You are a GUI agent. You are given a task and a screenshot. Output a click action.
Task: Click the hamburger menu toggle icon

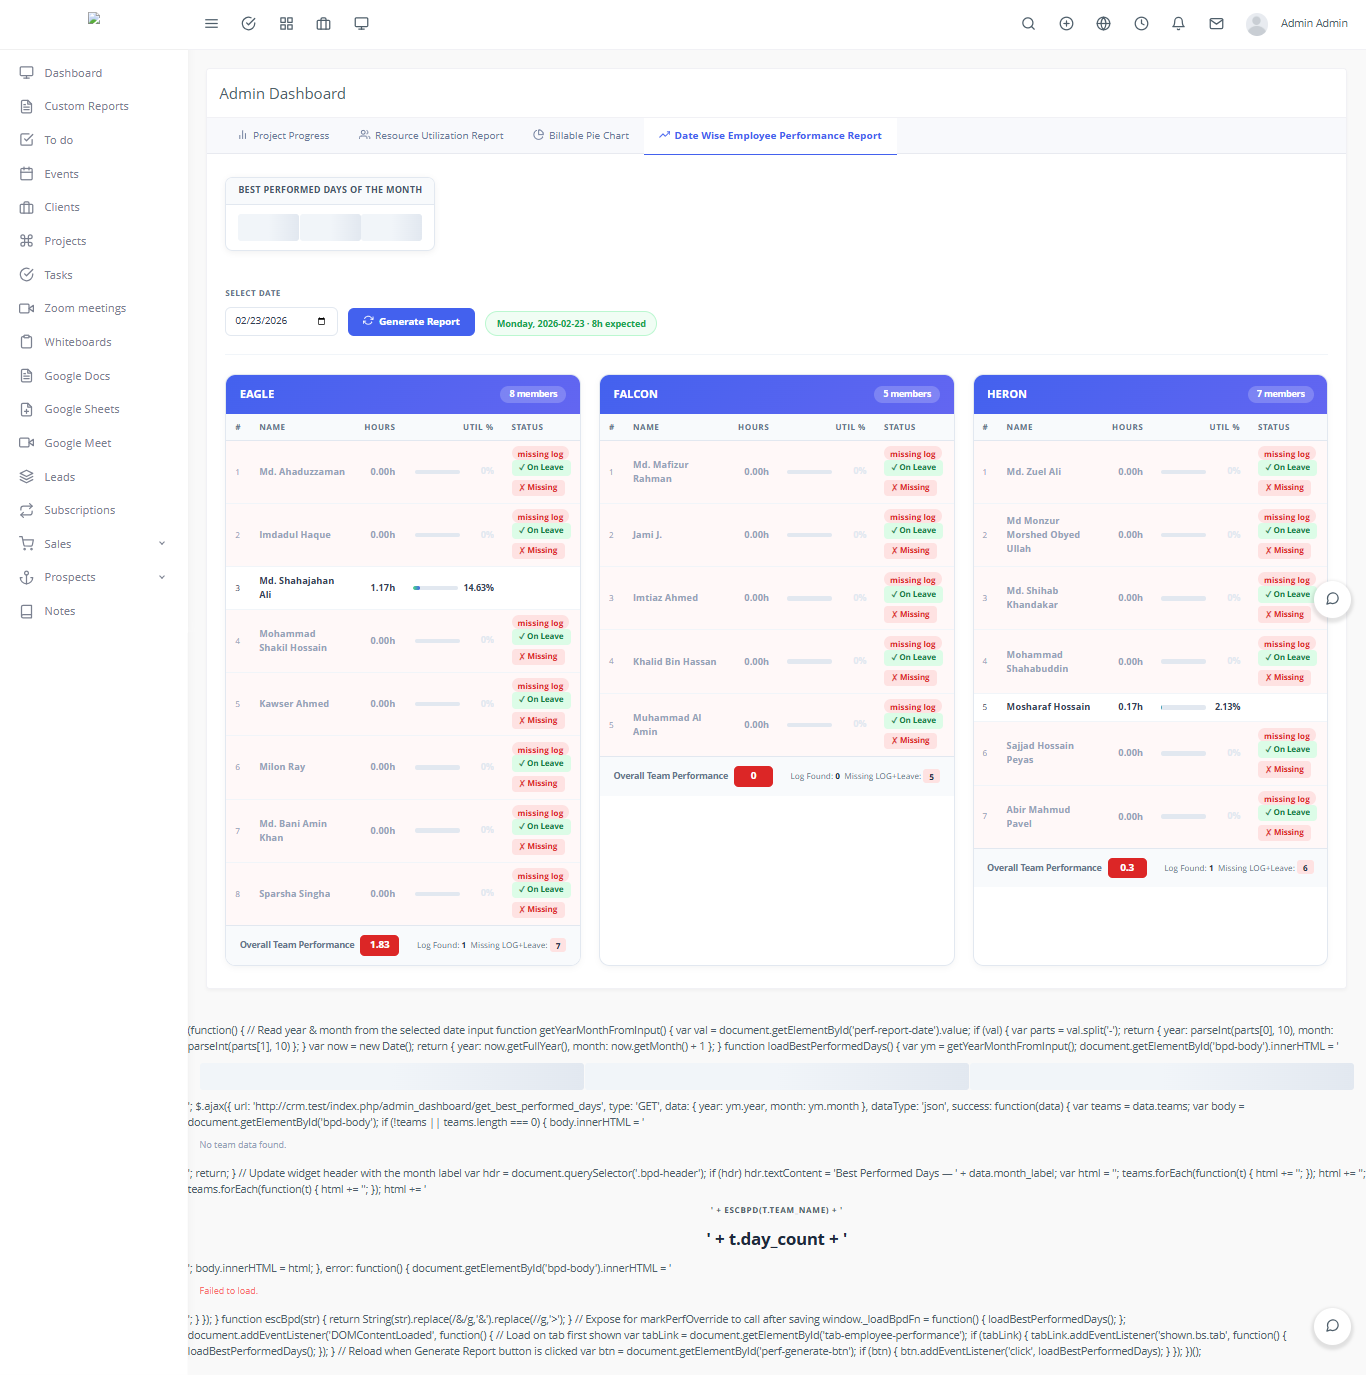click(211, 24)
